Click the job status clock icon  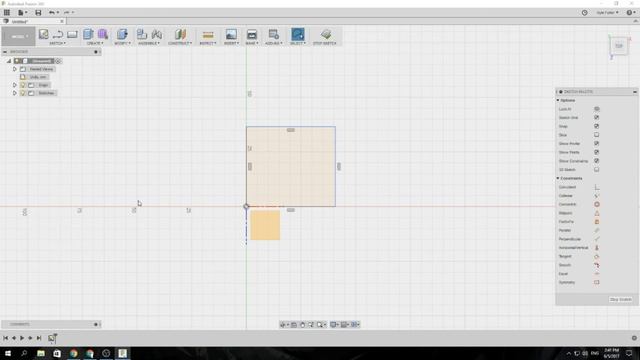point(584,13)
